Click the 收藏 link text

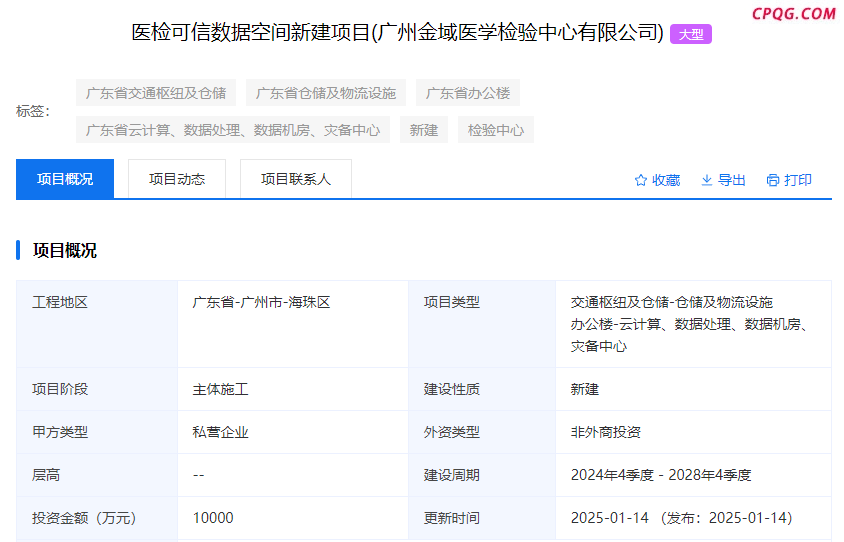666,180
